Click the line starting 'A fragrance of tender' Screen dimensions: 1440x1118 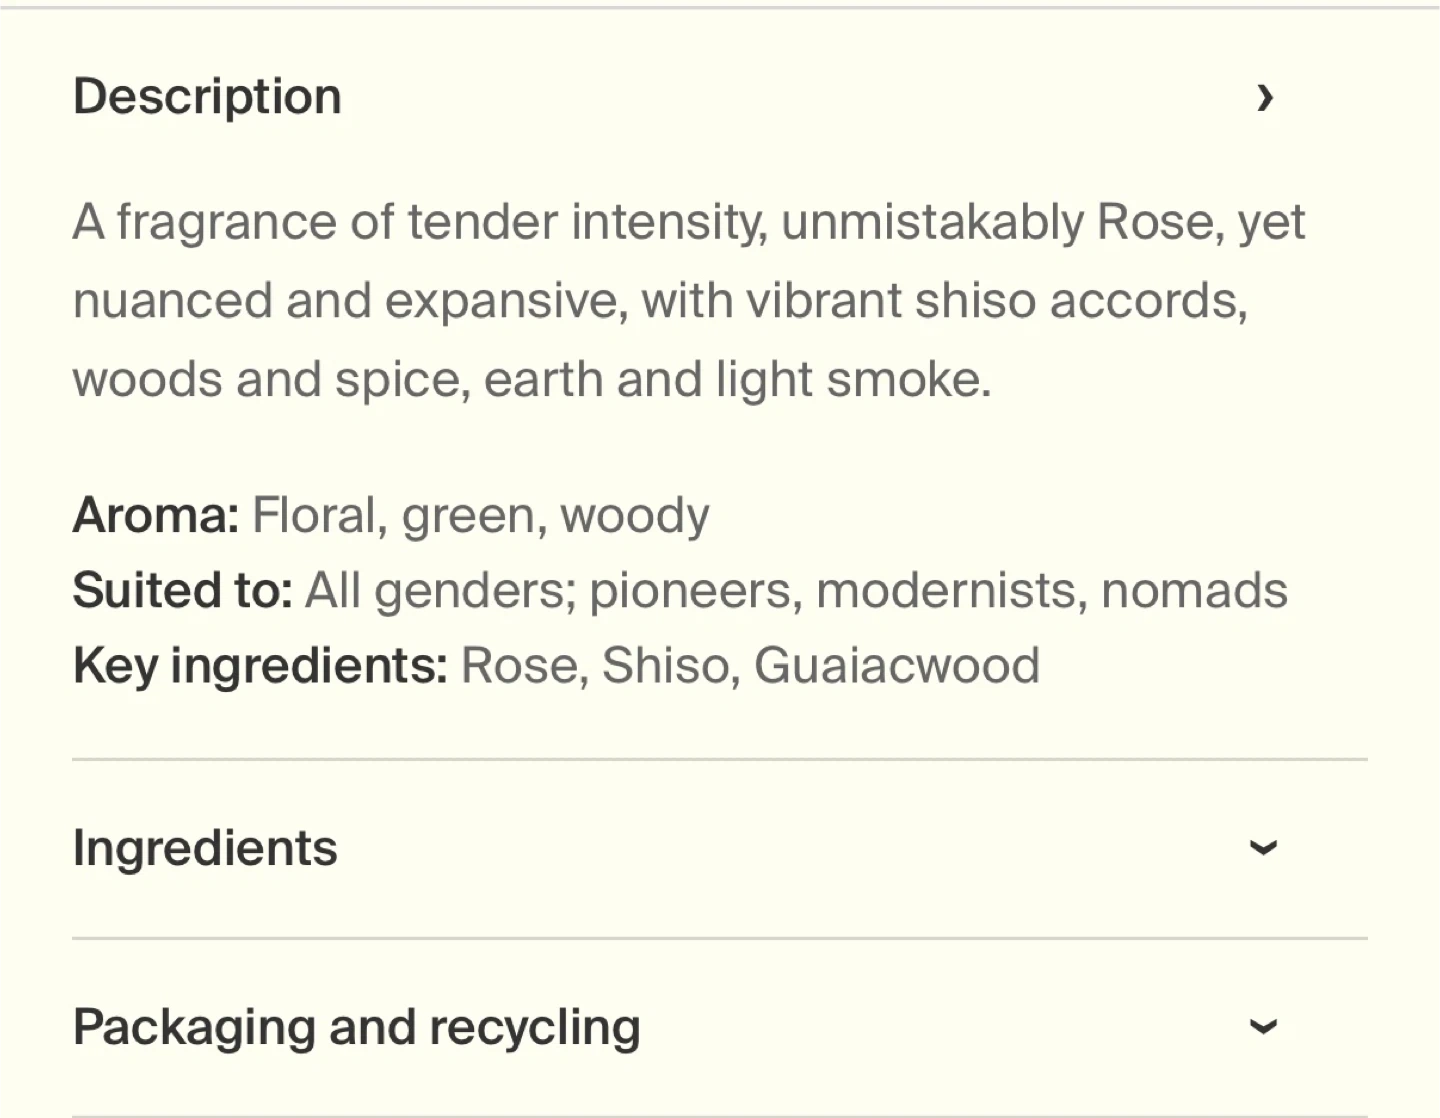click(x=688, y=221)
